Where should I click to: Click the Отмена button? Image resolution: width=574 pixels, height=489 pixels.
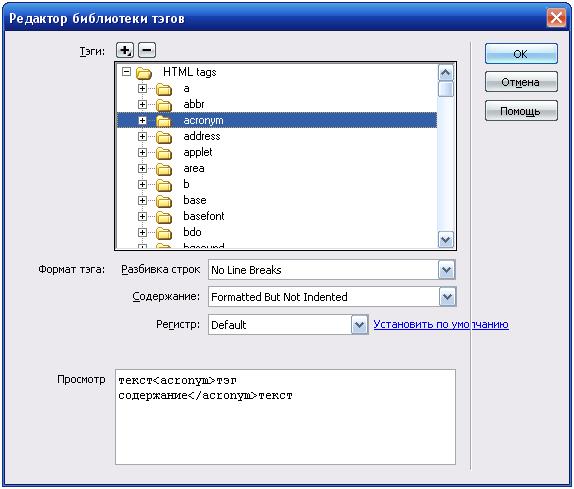pyautogui.click(x=521, y=82)
